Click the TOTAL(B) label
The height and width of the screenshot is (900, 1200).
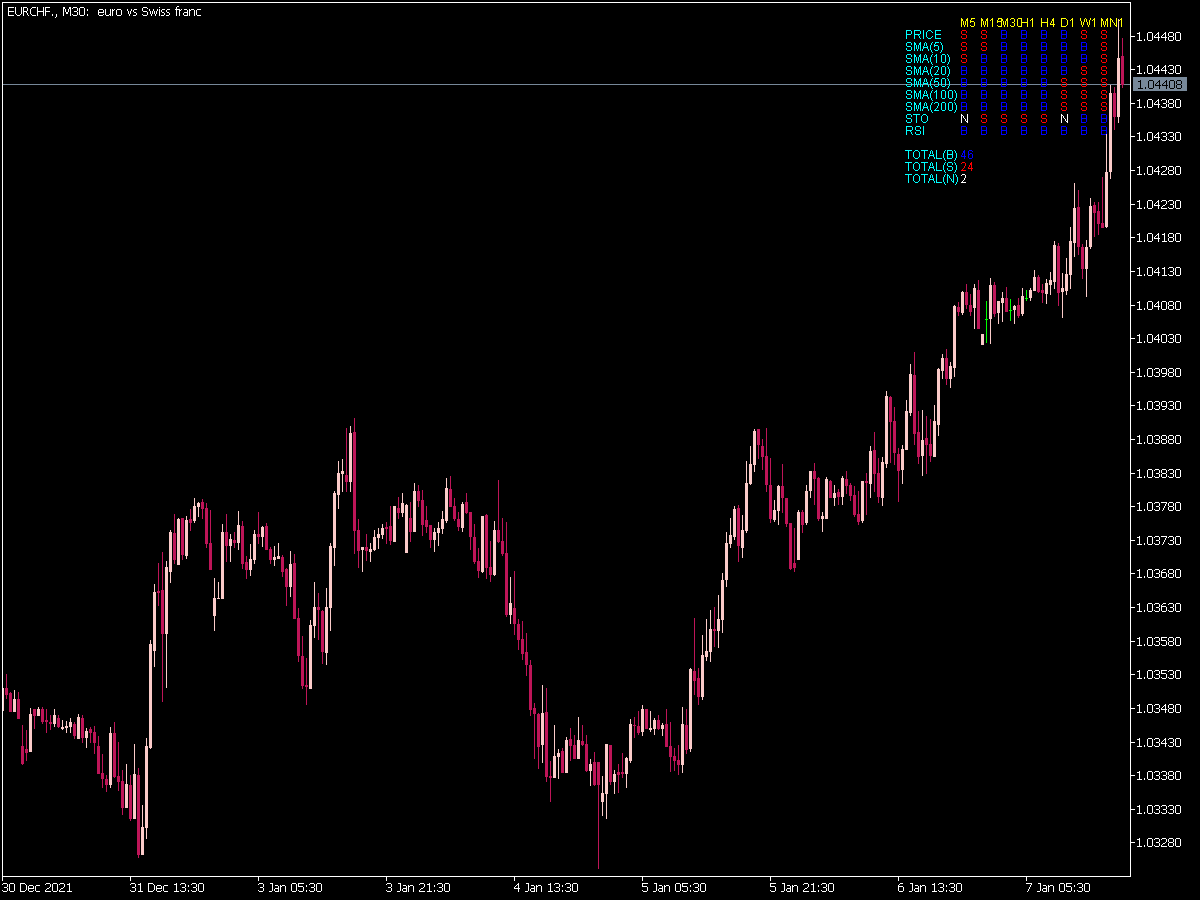click(x=931, y=155)
